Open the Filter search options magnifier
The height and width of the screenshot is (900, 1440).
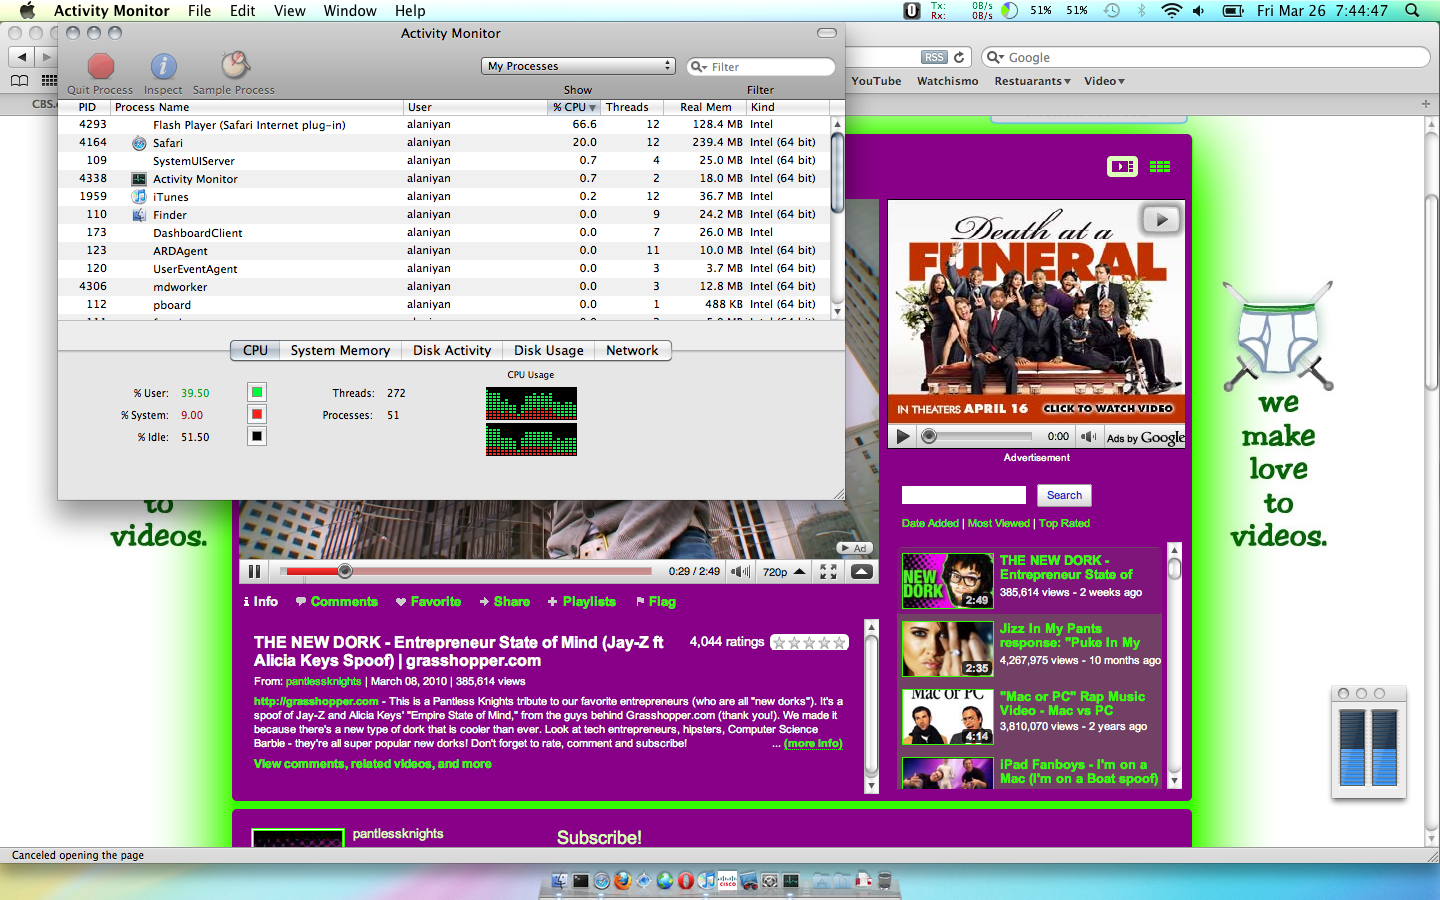(698, 67)
